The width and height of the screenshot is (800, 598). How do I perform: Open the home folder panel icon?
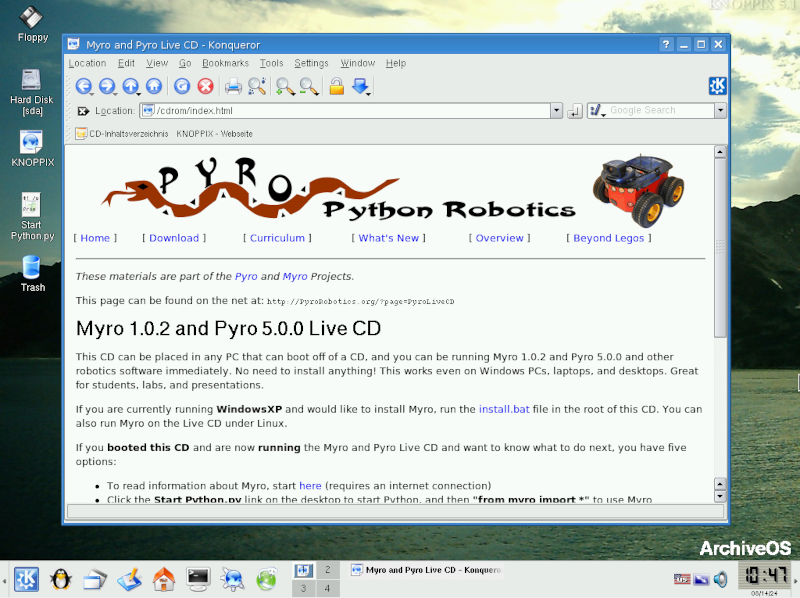point(164,580)
